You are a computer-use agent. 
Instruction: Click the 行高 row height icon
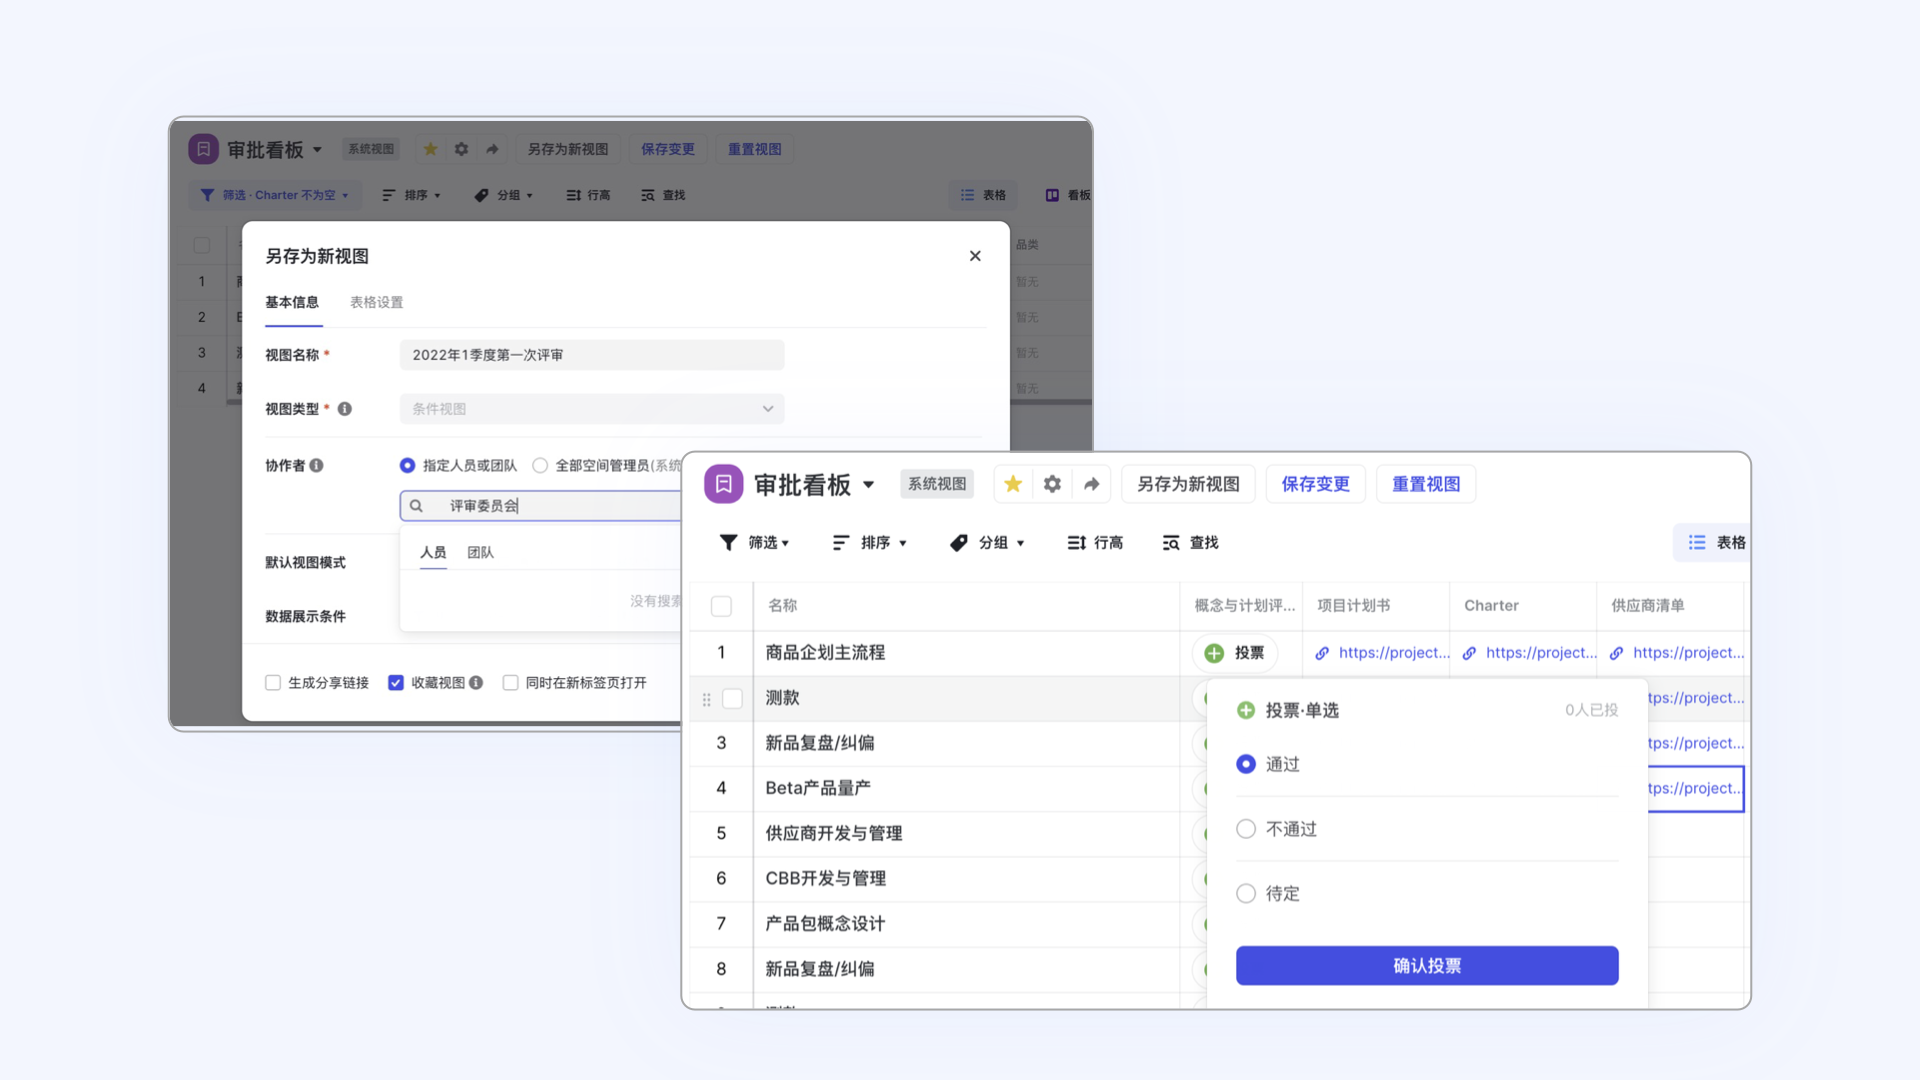pyautogui.click(x=1076, y=542)
